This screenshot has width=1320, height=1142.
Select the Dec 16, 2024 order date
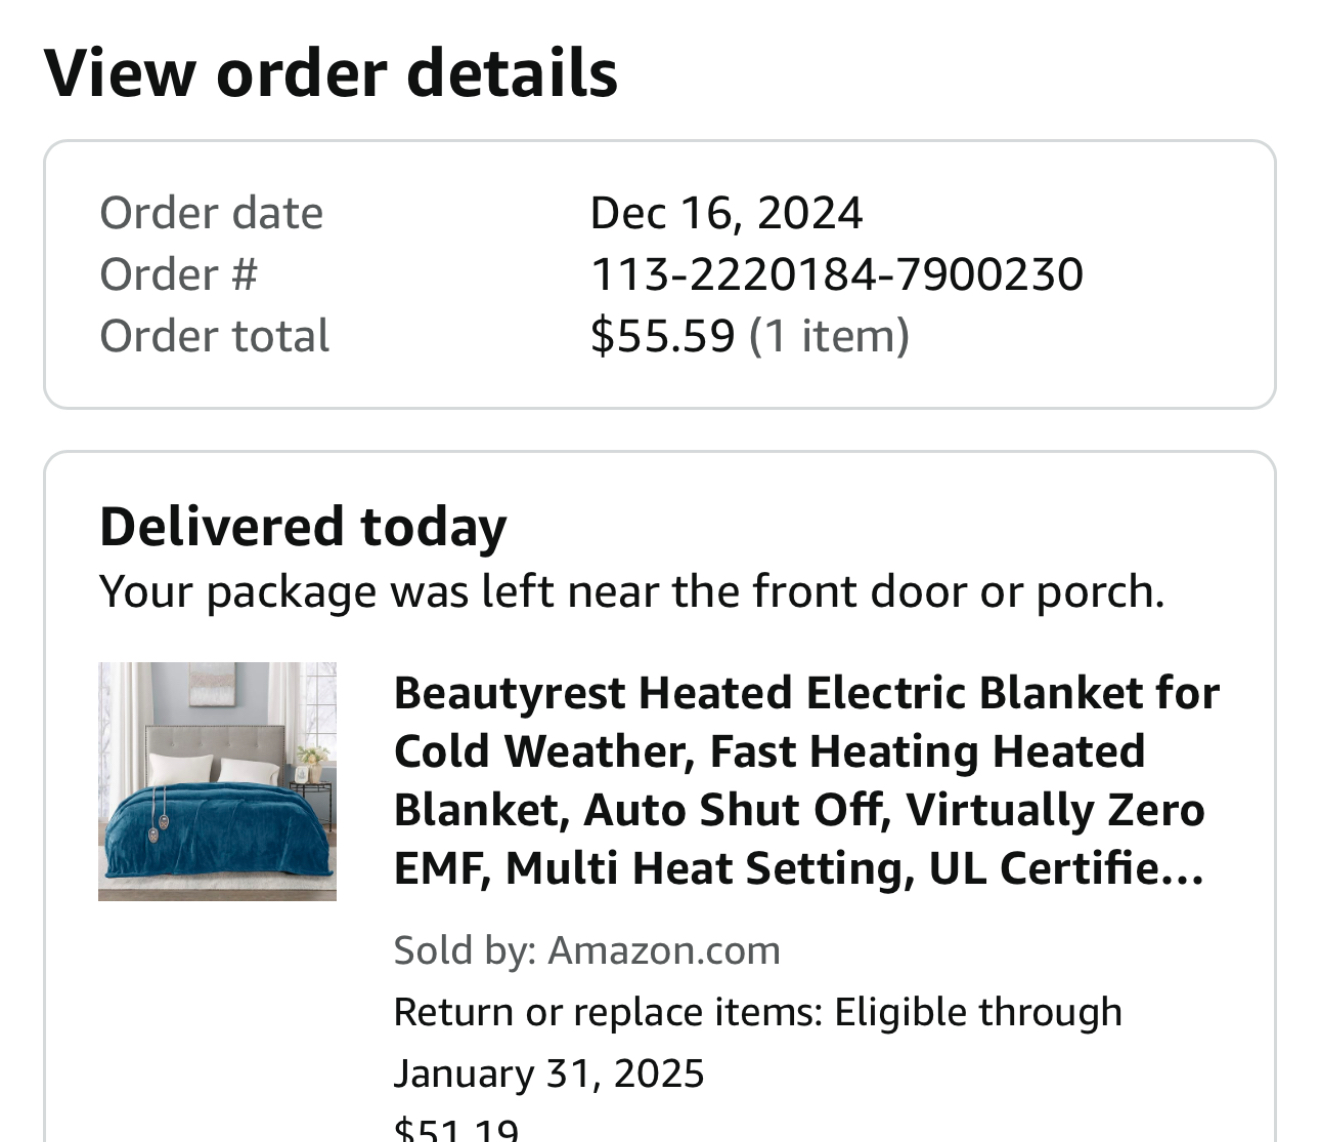pyautogui.click(x=726, y=213)
